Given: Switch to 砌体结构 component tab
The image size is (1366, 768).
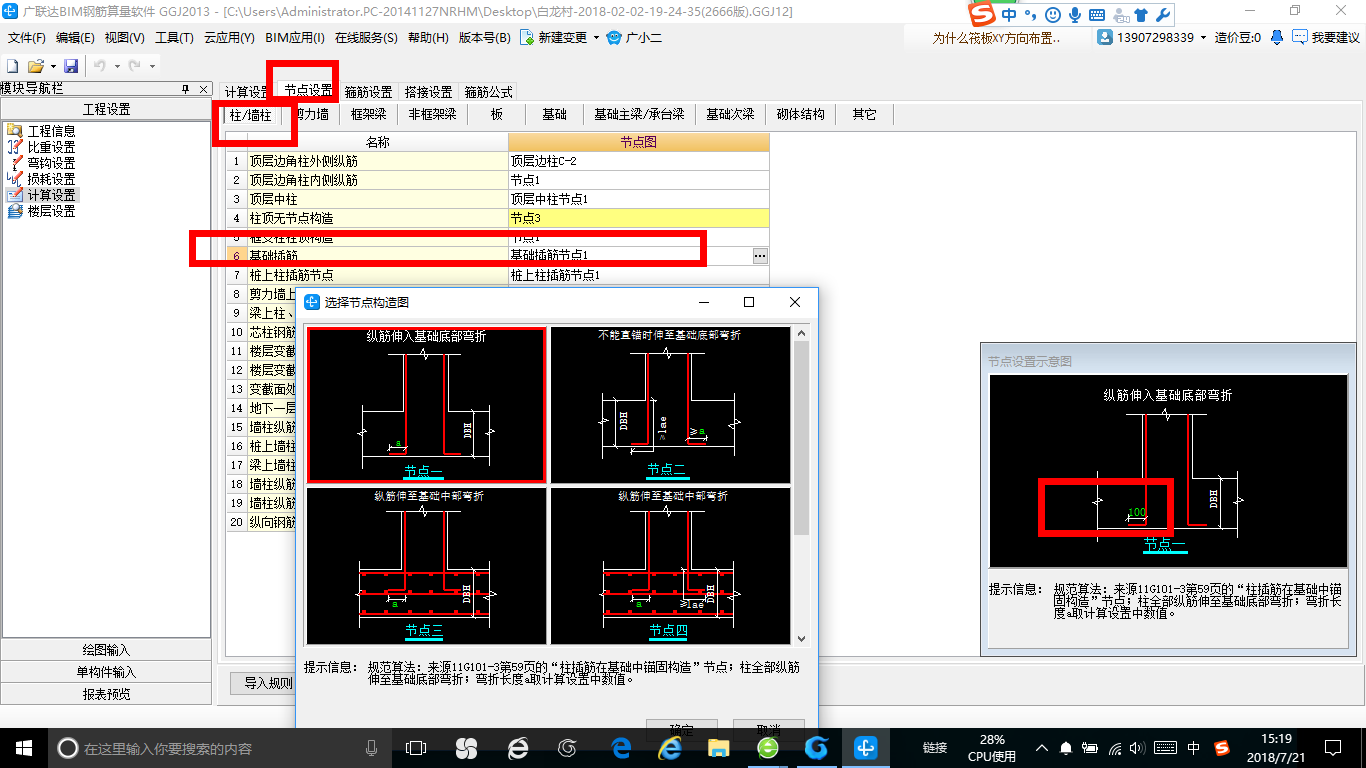Looking at the screenshot, I should 801,114.
